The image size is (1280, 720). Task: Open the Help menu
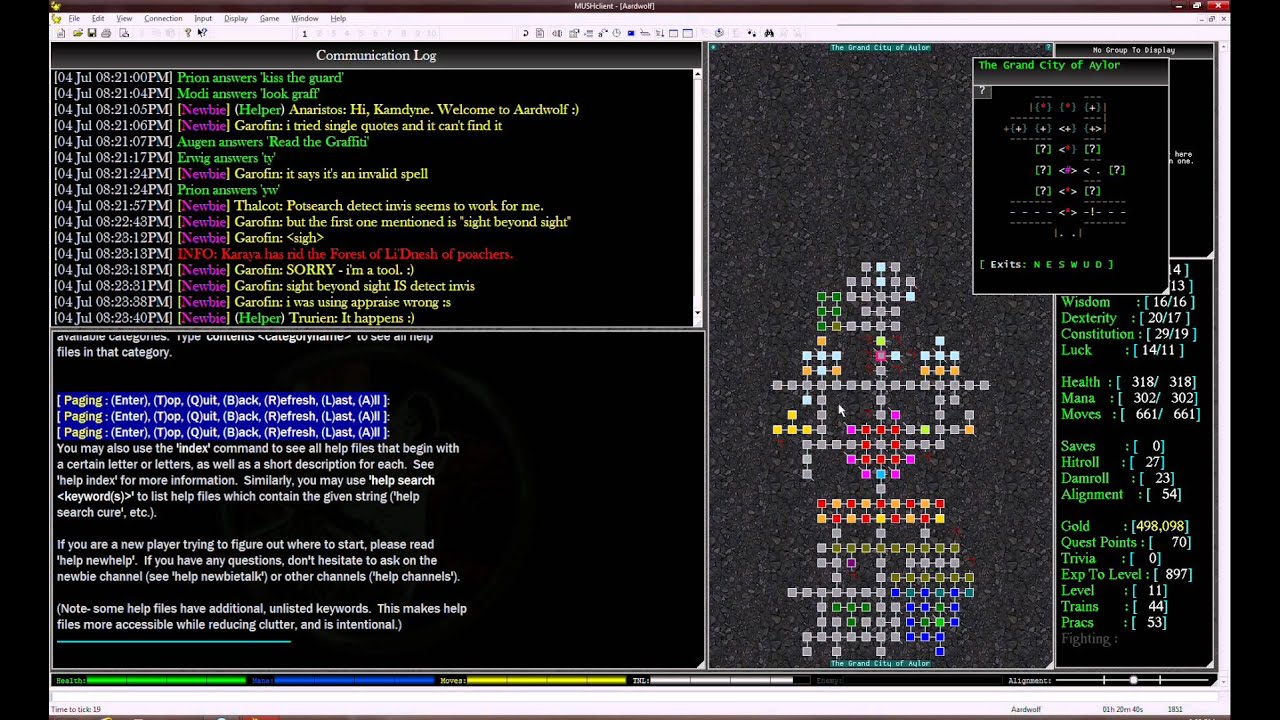point(338,18)
